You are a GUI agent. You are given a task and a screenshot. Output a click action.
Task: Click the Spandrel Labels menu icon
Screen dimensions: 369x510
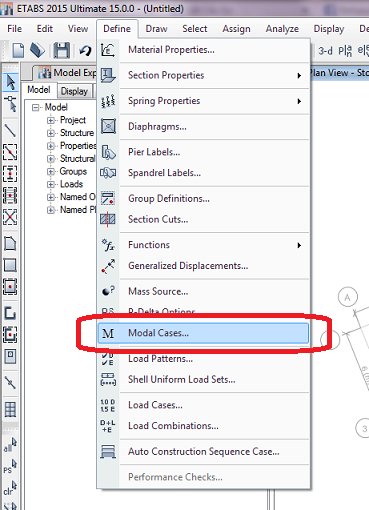pyautogui.click(x=108, y=173)
